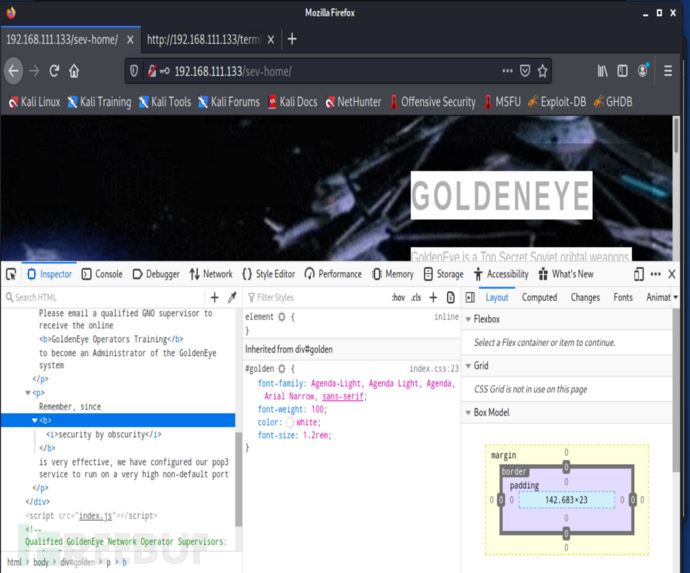Toggle the sidebar view icon
Viewport: 690px width, 573px height.
tap(622, 71)
